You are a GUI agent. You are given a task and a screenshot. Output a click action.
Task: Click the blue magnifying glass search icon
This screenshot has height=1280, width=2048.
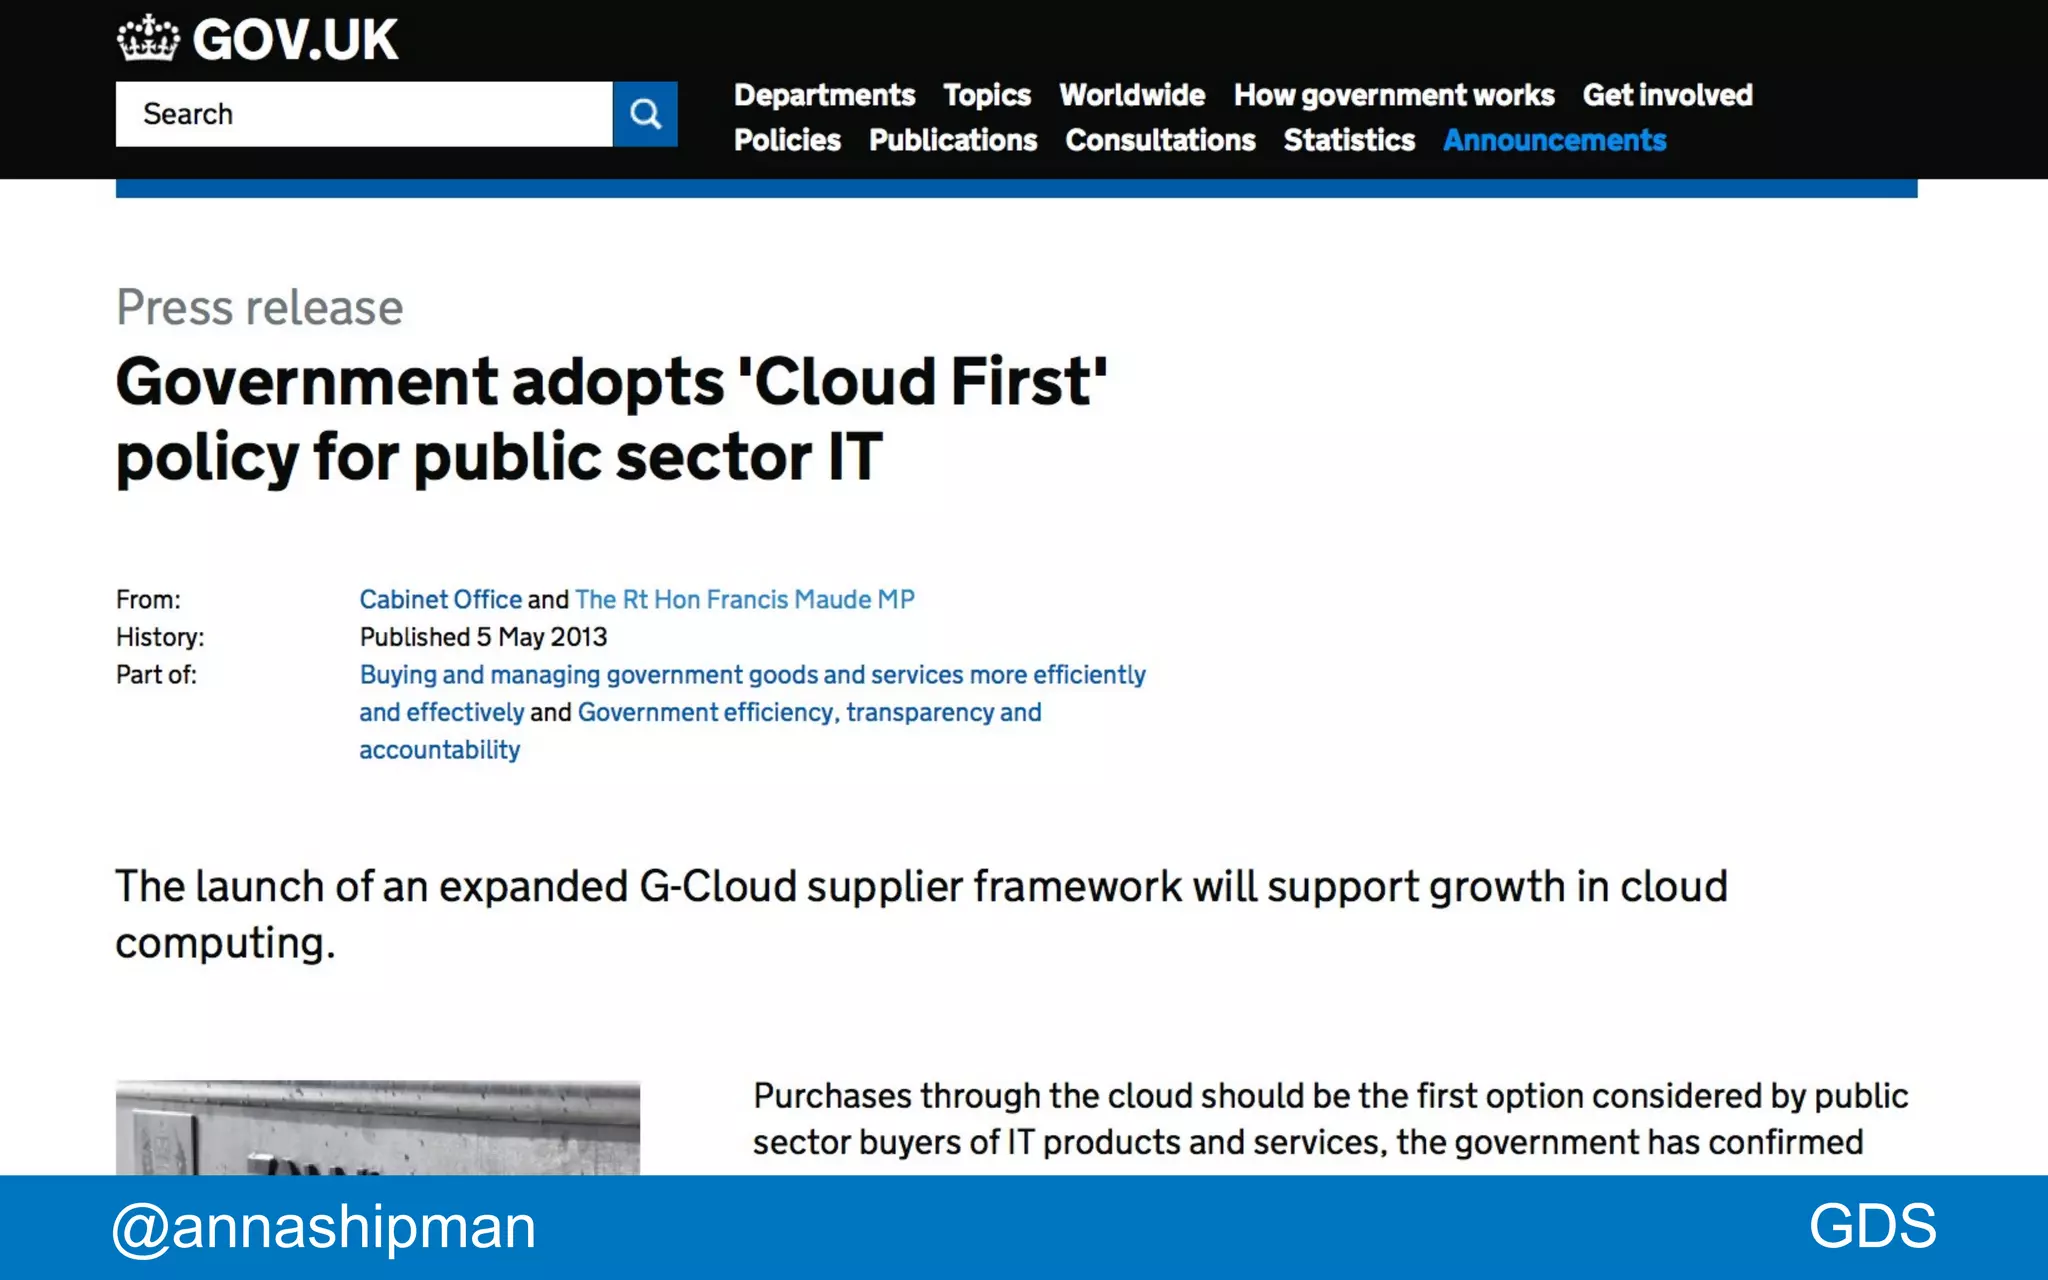click(644, 114)
